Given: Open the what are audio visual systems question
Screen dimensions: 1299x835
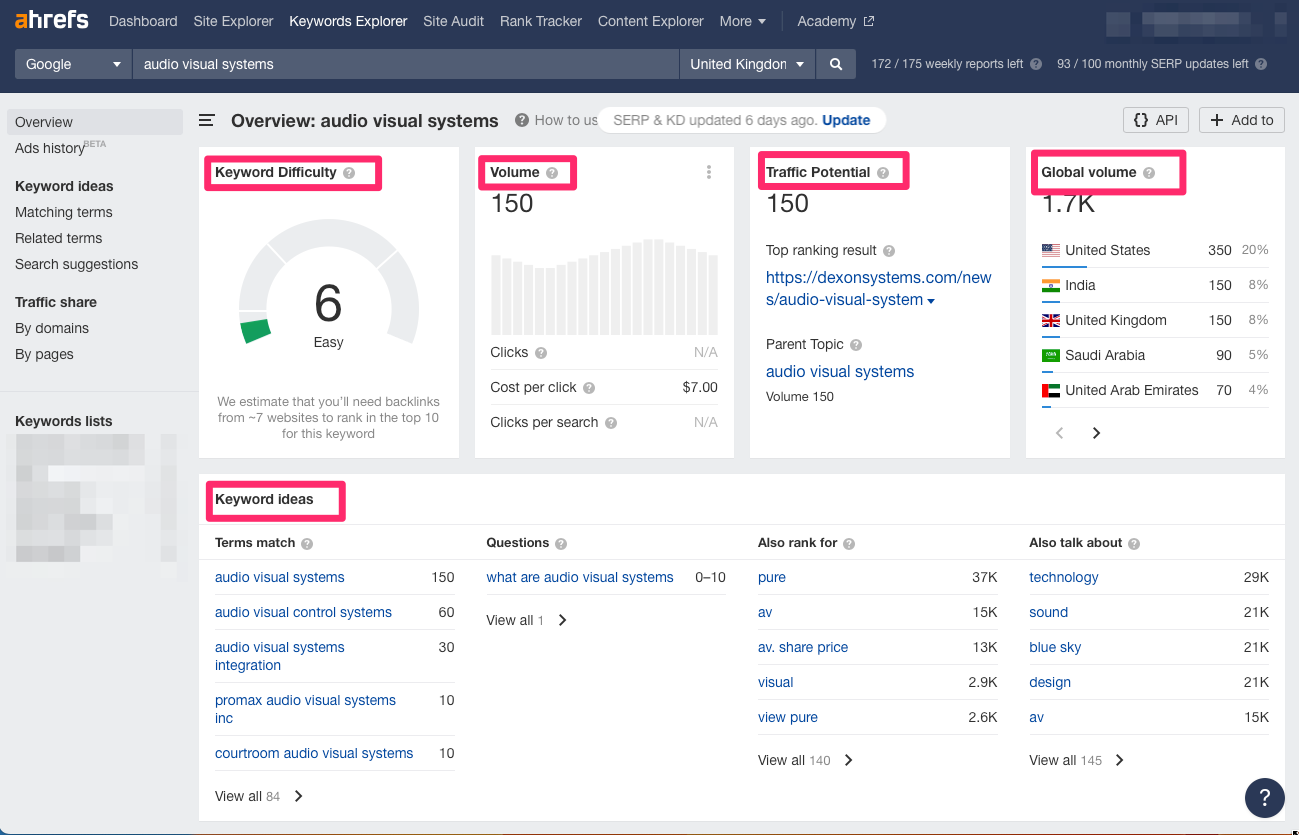Looking at the screenshot, I should tap(580, 577).
